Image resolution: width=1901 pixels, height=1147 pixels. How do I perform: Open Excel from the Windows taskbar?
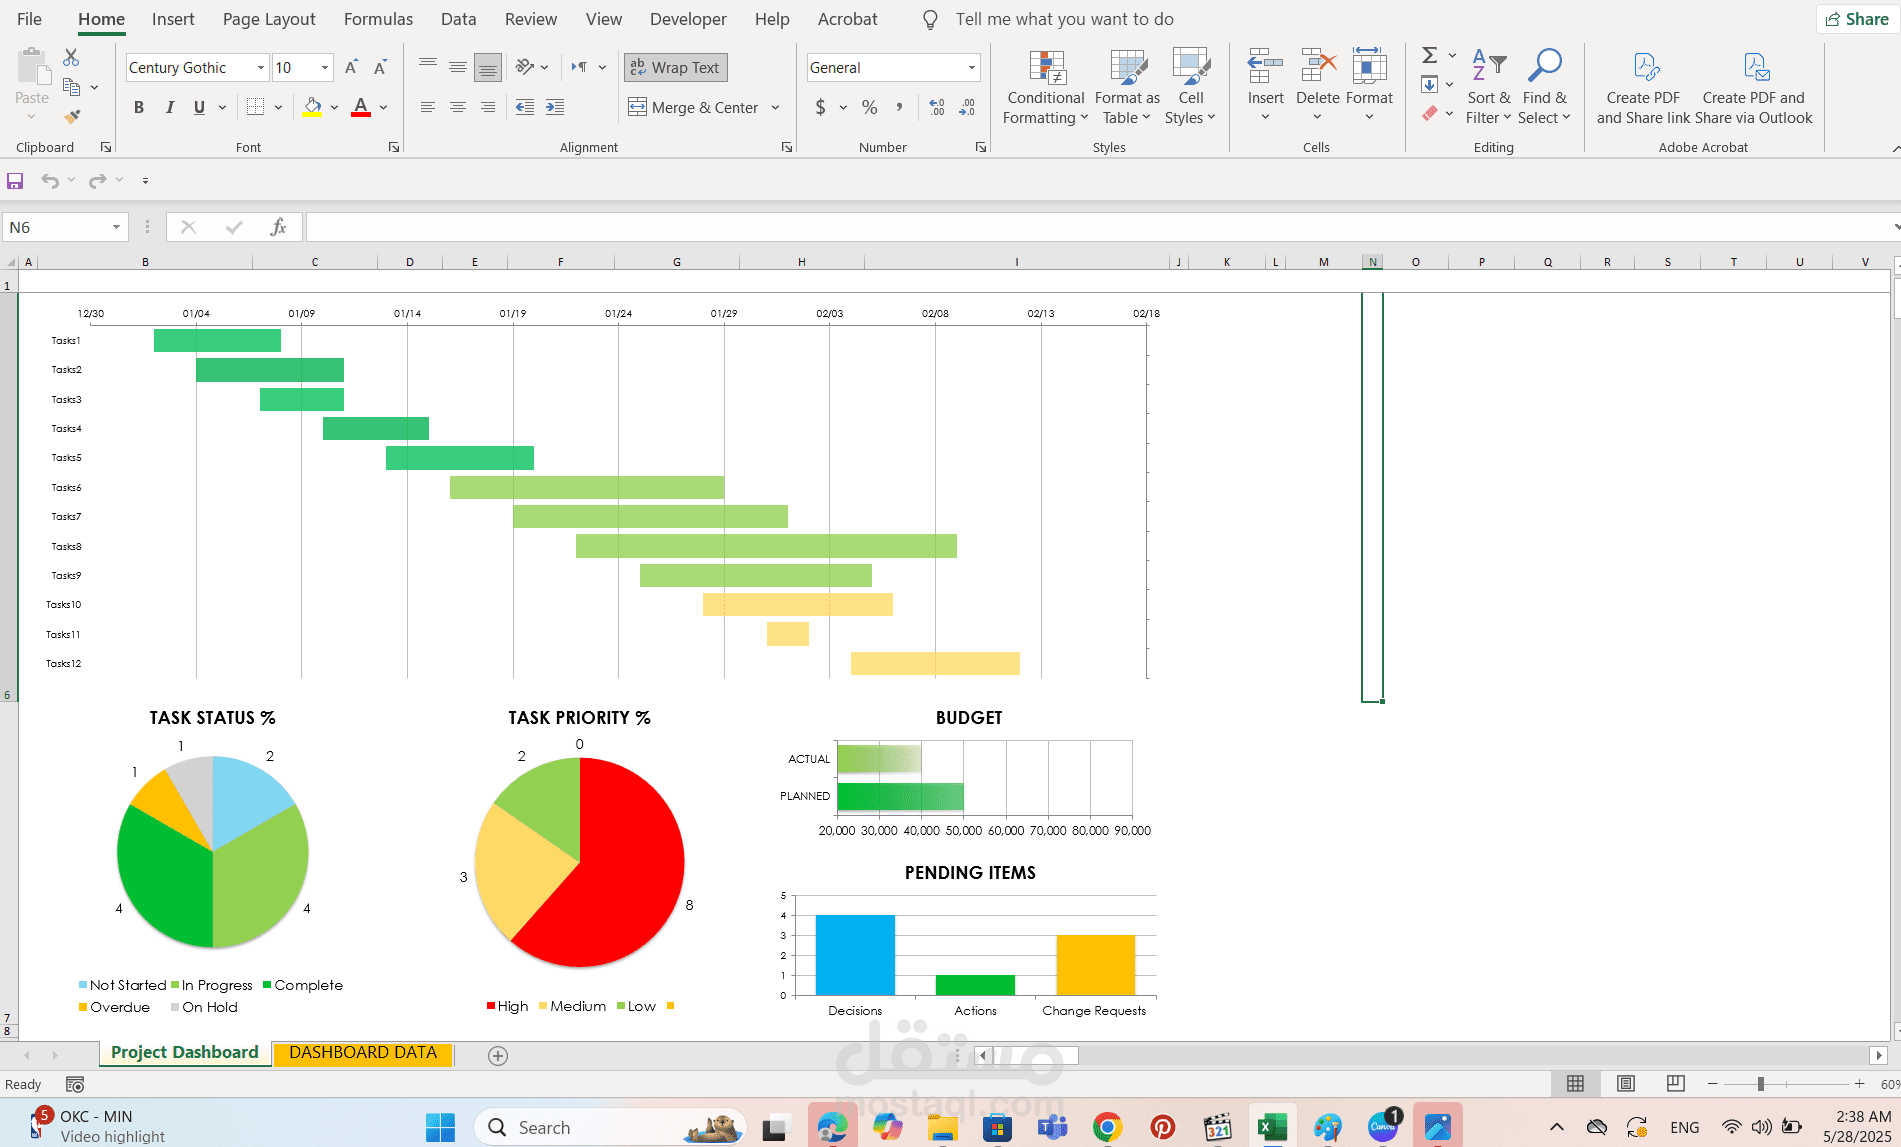coord(1272,1127)
